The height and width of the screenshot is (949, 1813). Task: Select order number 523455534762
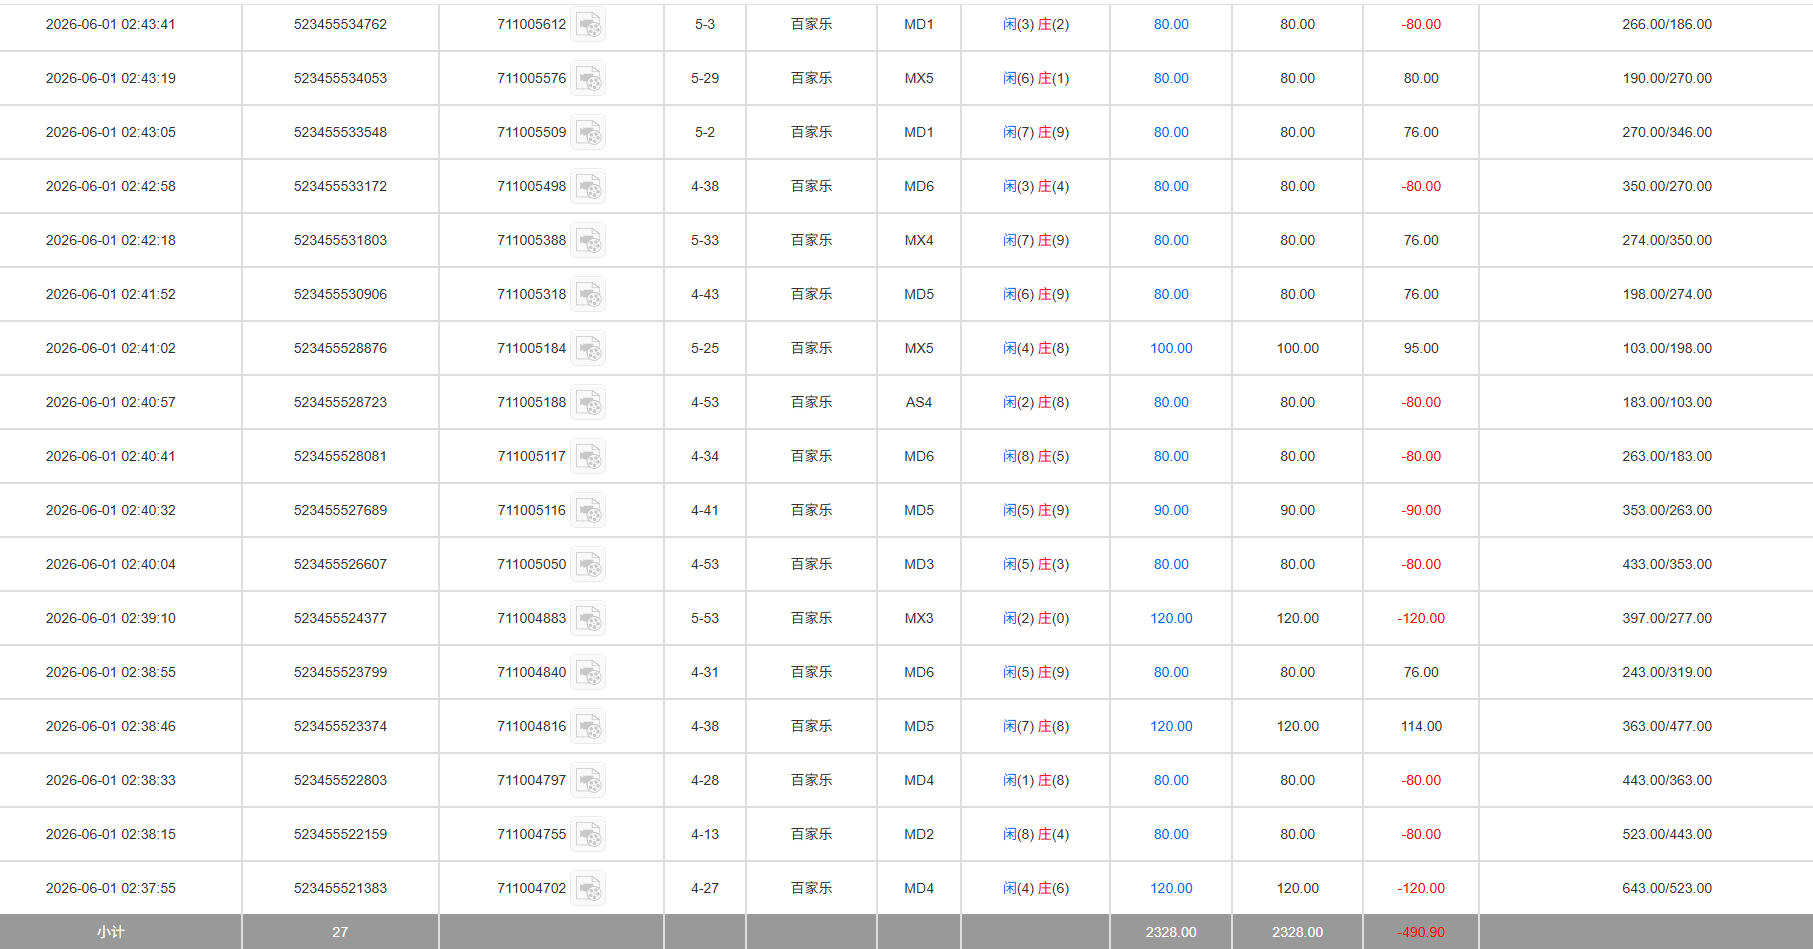coord(340,24)
